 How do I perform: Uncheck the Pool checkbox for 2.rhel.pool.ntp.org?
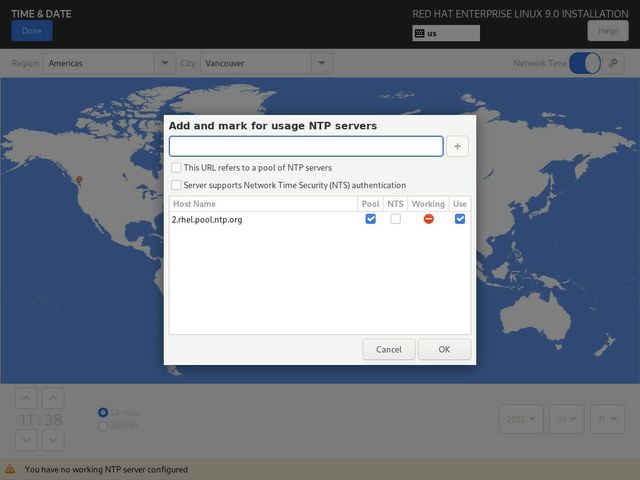pos(371,219)
